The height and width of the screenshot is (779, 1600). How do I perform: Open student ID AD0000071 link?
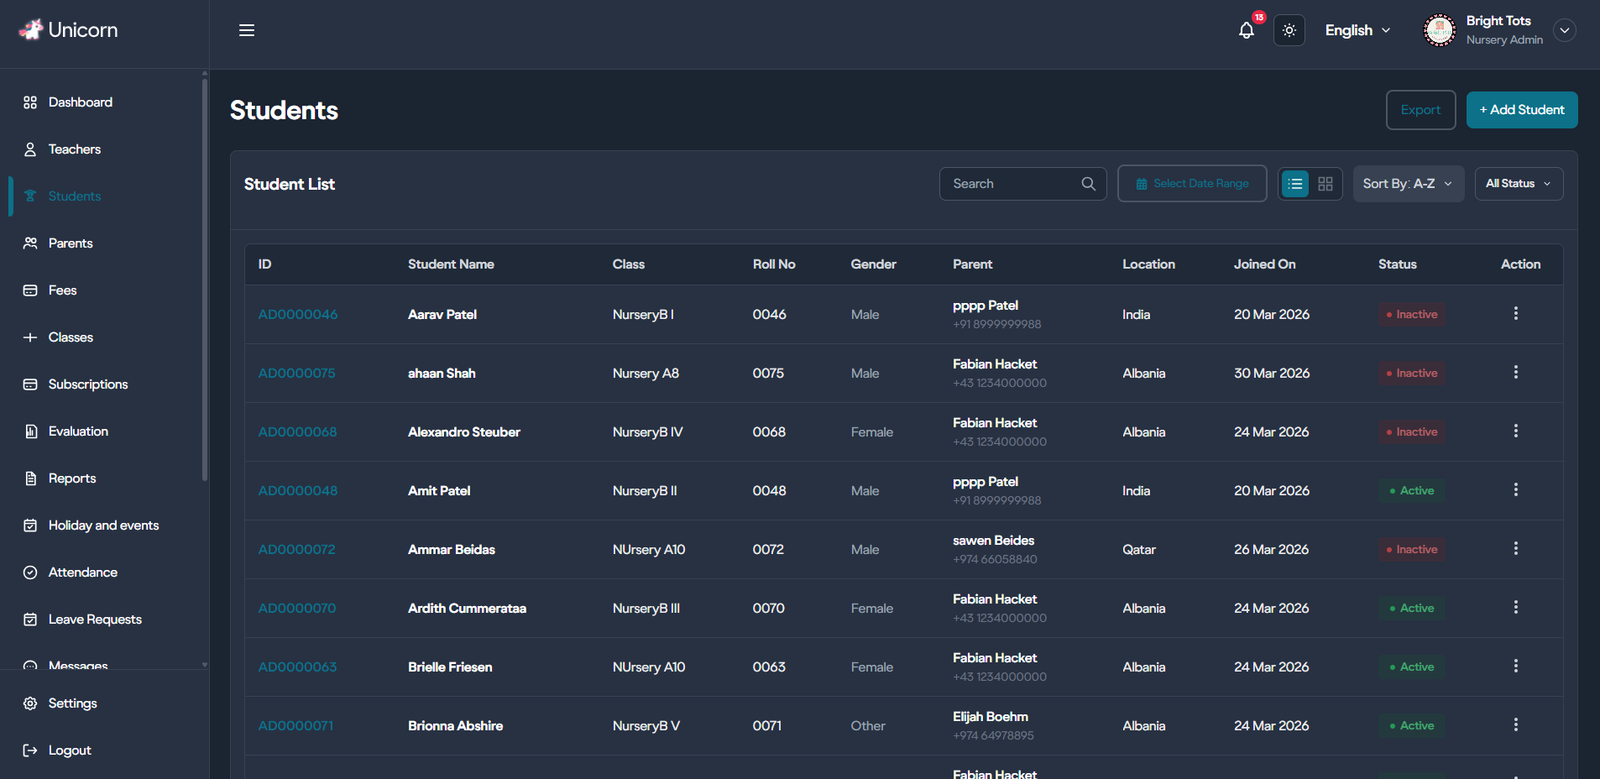[x=296, y=726]
